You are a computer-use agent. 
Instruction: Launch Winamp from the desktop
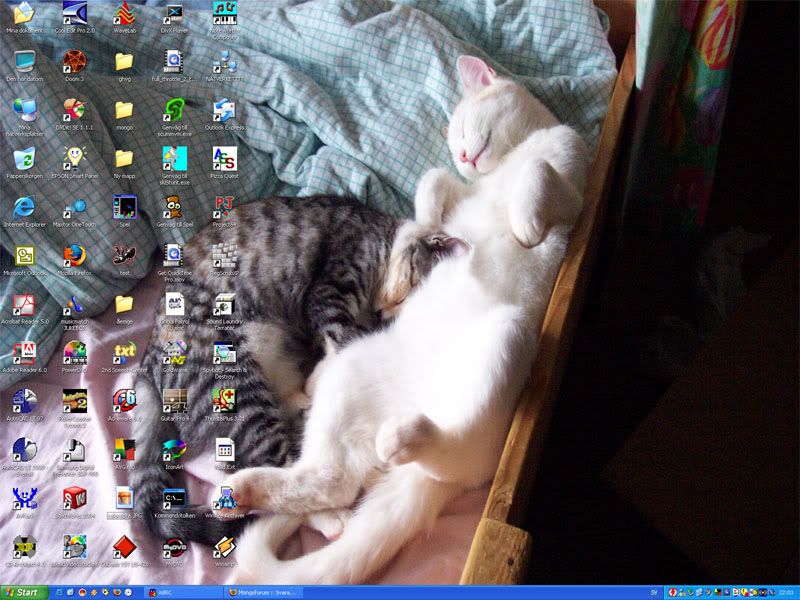(224, 547)
